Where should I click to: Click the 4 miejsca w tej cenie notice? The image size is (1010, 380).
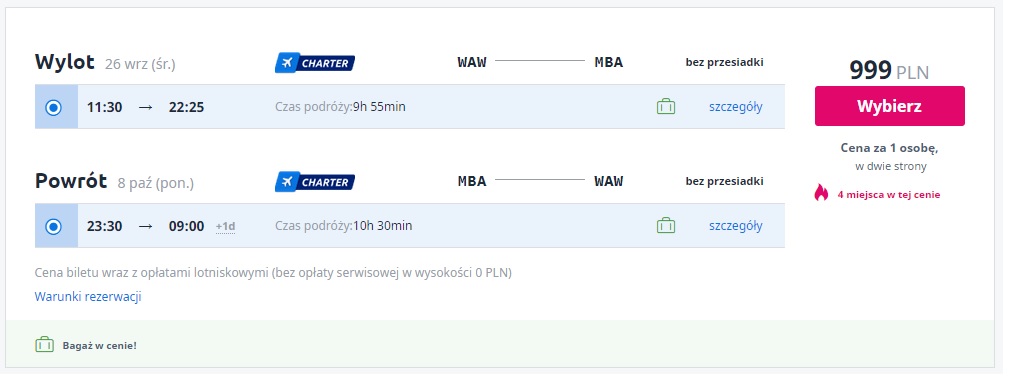tap(888, 195)
